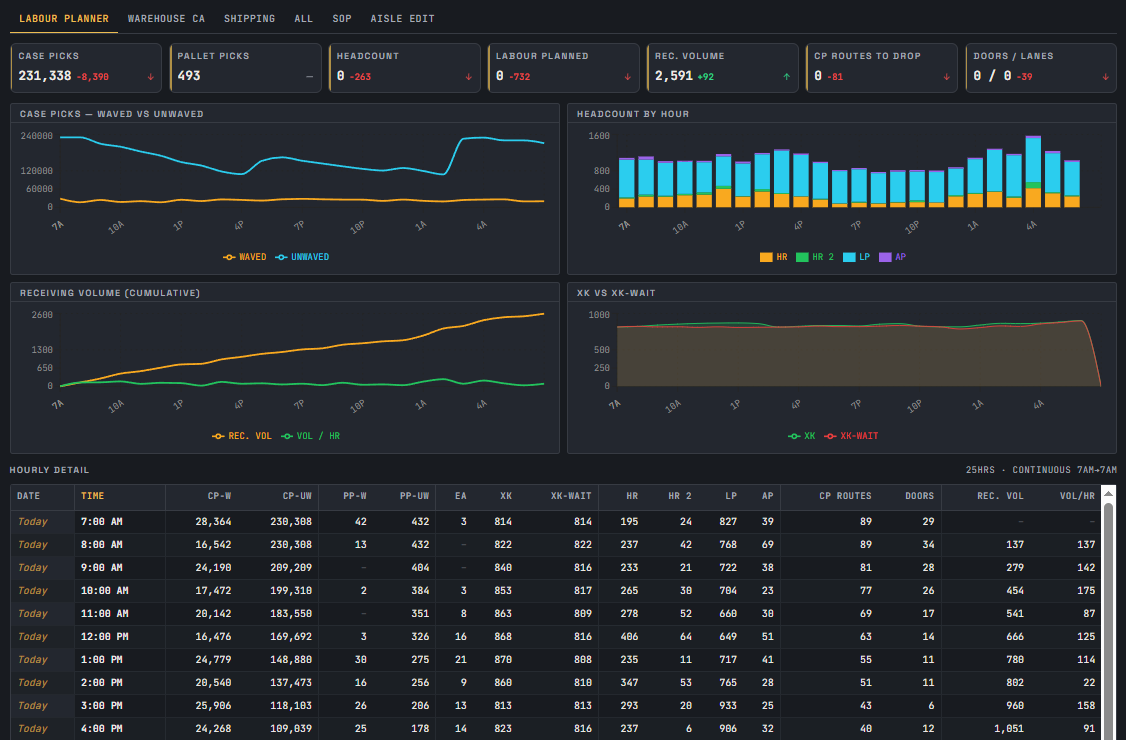Screen dimensions: 1126x740
Task: Select the Case Picks value 231,338
Action: (45, 76)
